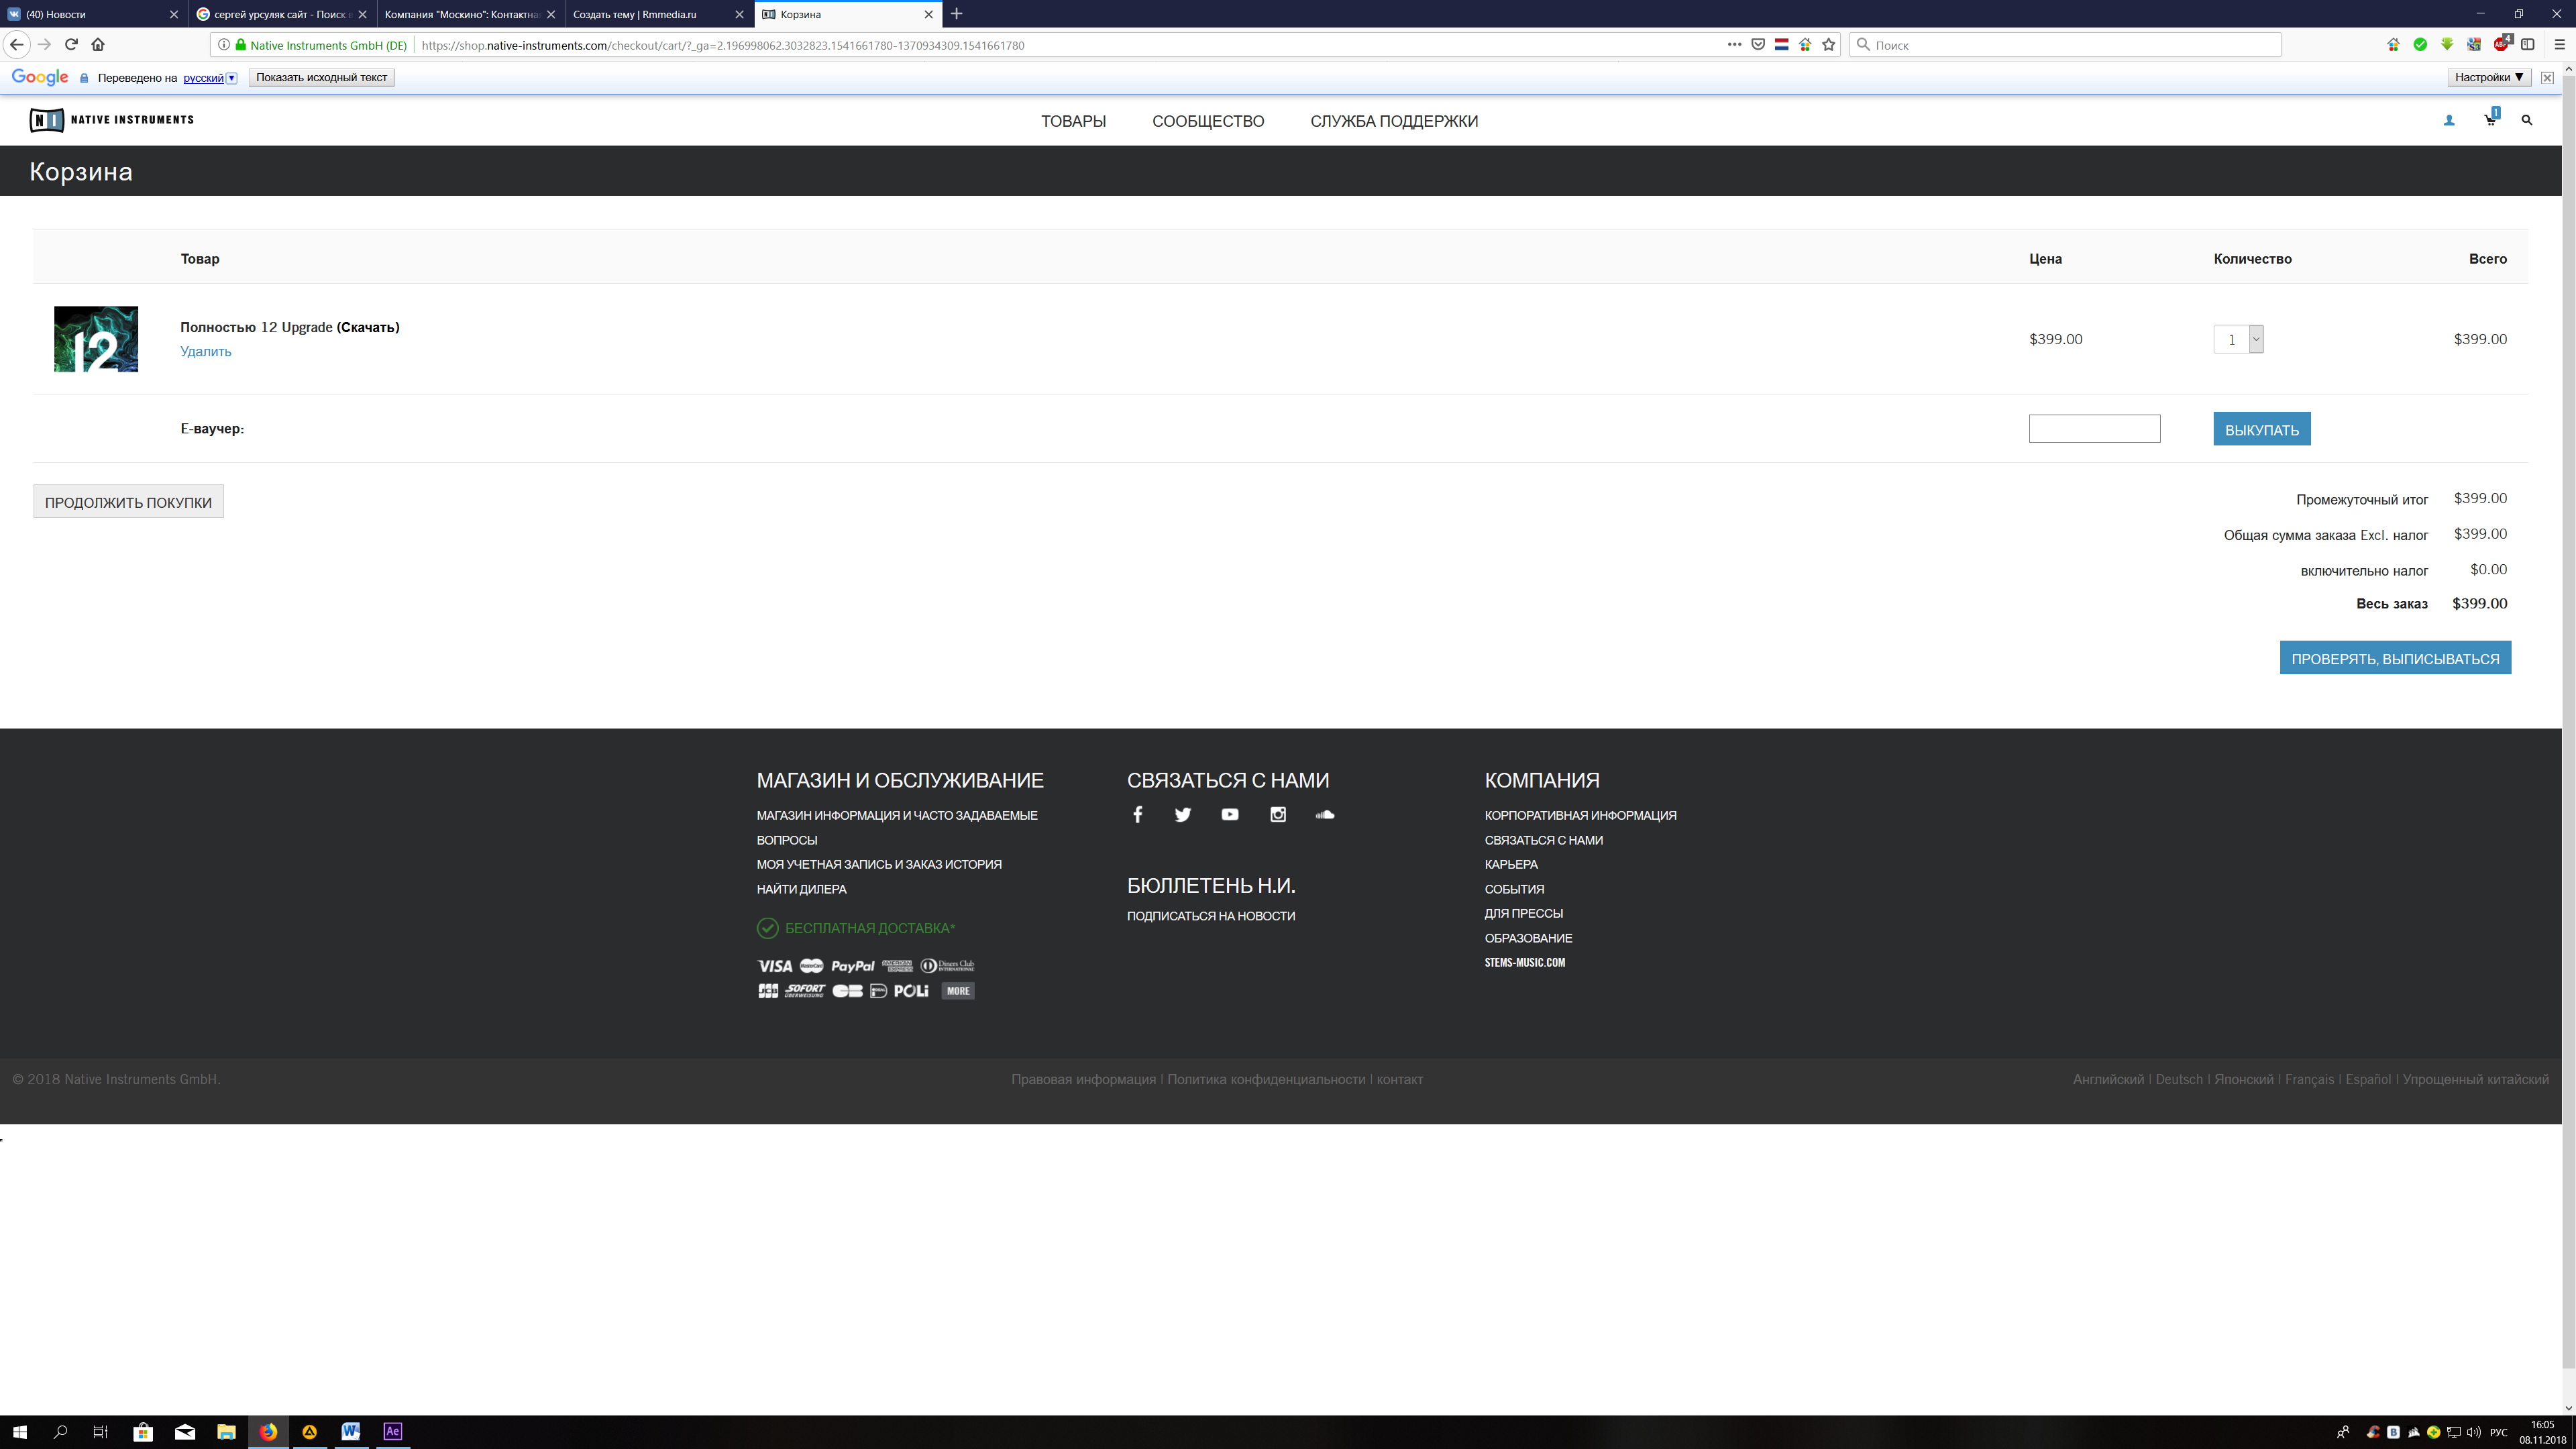
Task: Open After Effects from the taskbar
Action: (x=392, y=1431)
